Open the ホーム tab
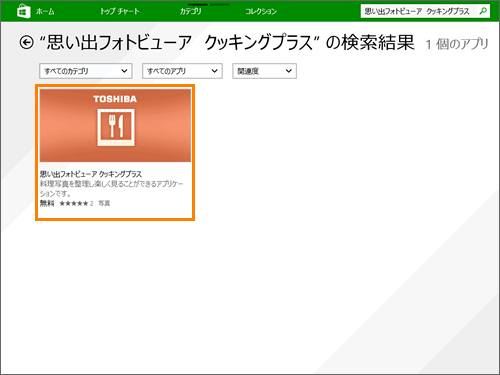This screenshot has width=500, height=375. (45, 11)
